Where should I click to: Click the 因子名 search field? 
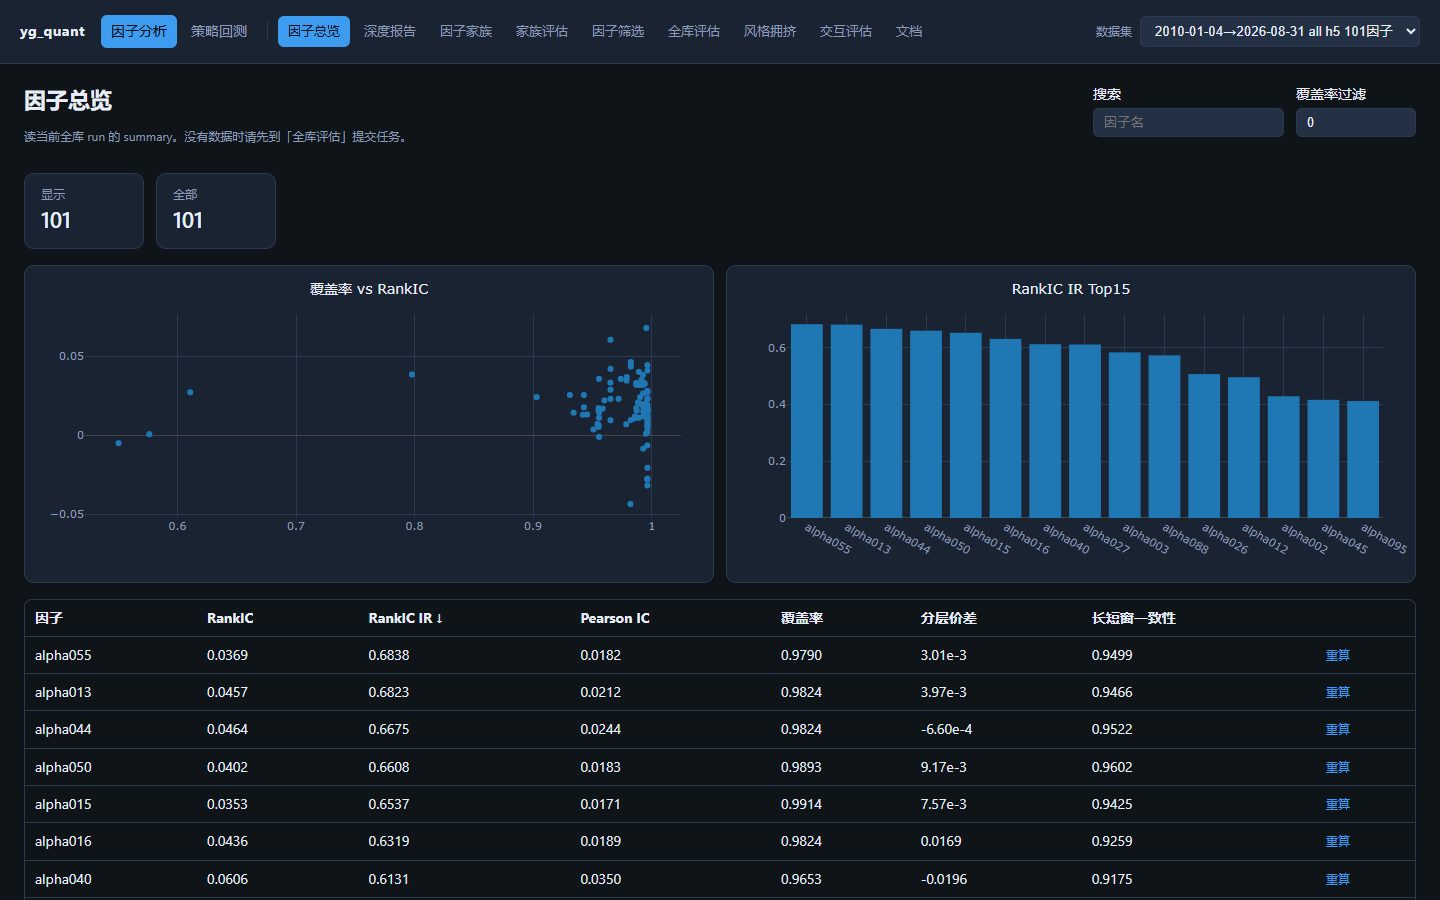click(1188, 122)
